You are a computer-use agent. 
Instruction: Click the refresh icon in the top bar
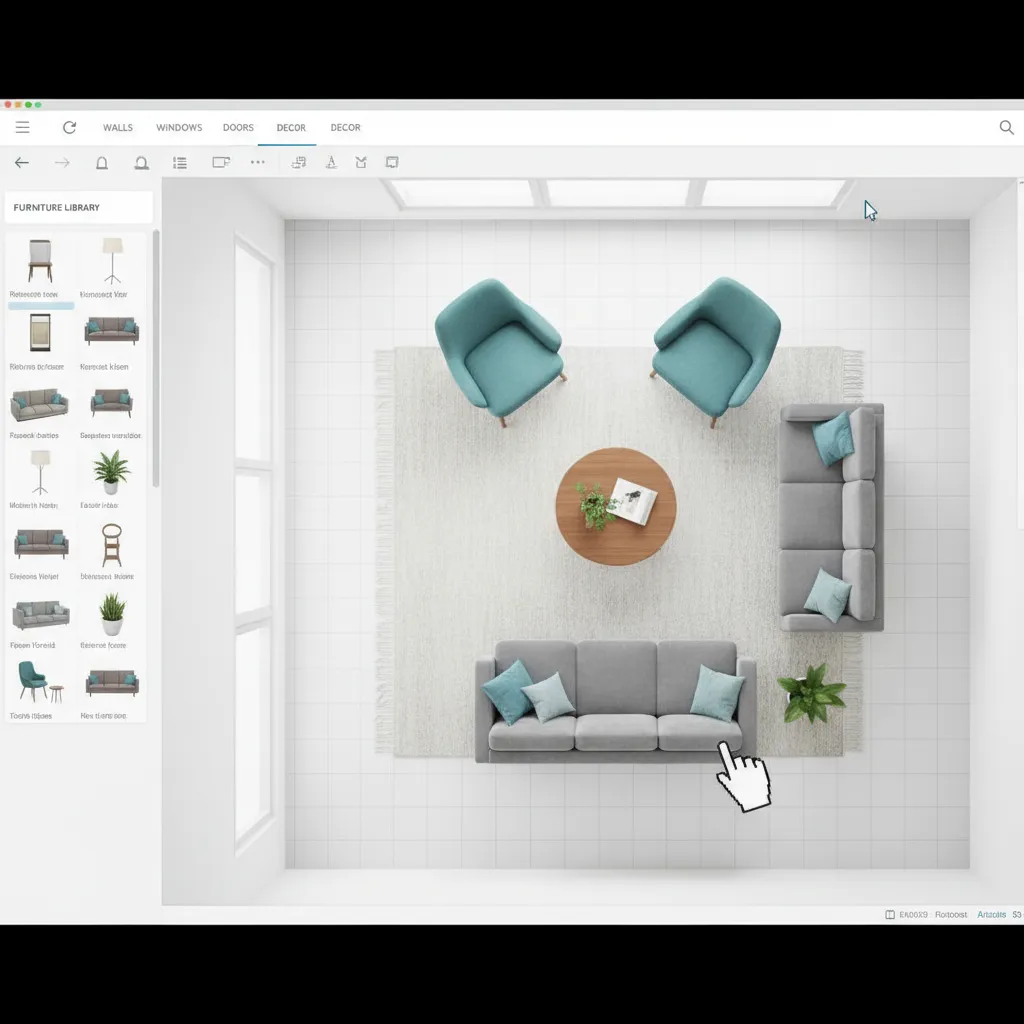coord(69,127)
